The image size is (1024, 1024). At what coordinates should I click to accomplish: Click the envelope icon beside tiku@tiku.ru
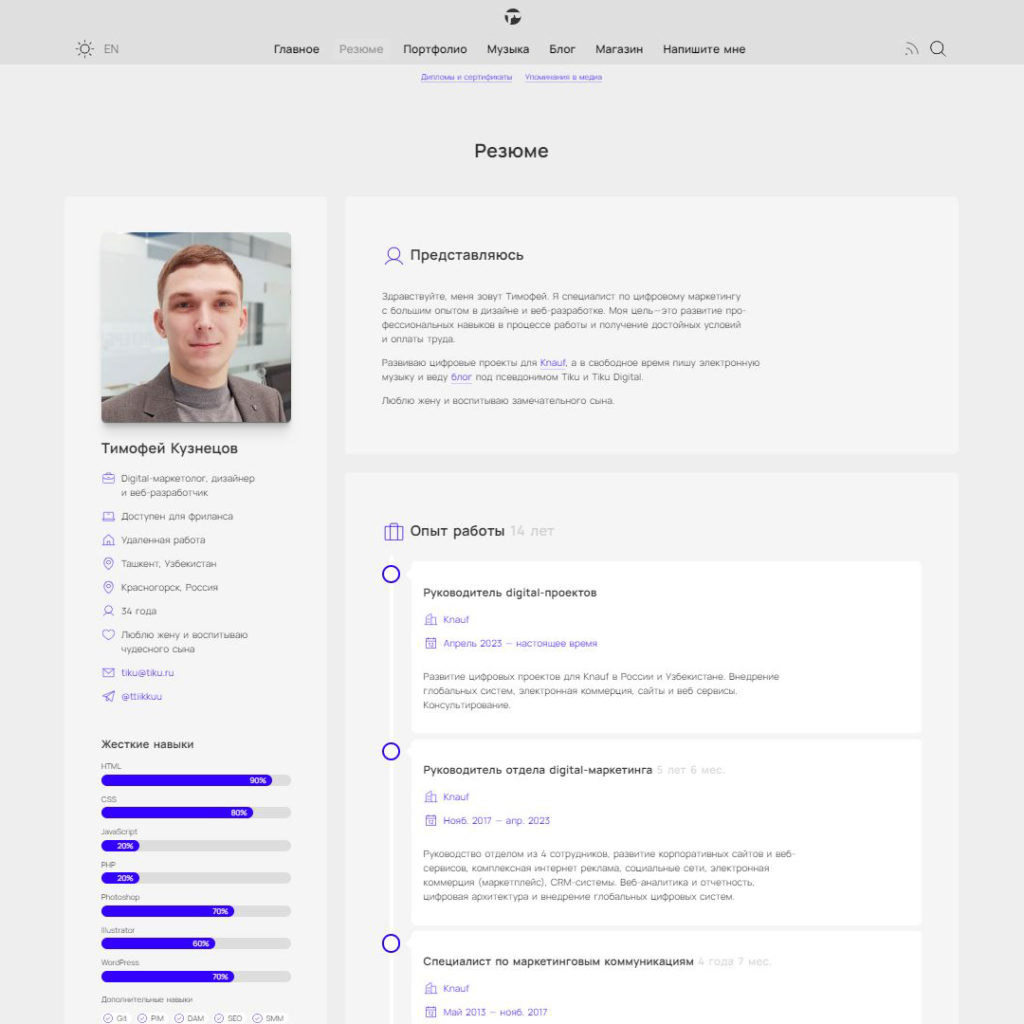108,672
